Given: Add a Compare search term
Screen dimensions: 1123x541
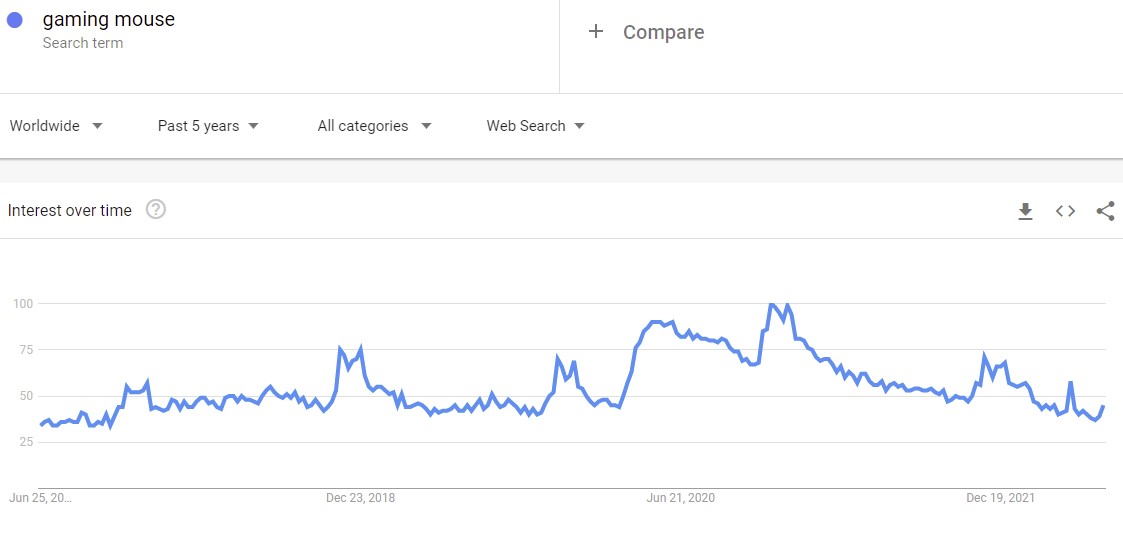Looking at the screenshot, I should (x=663, y=32).
